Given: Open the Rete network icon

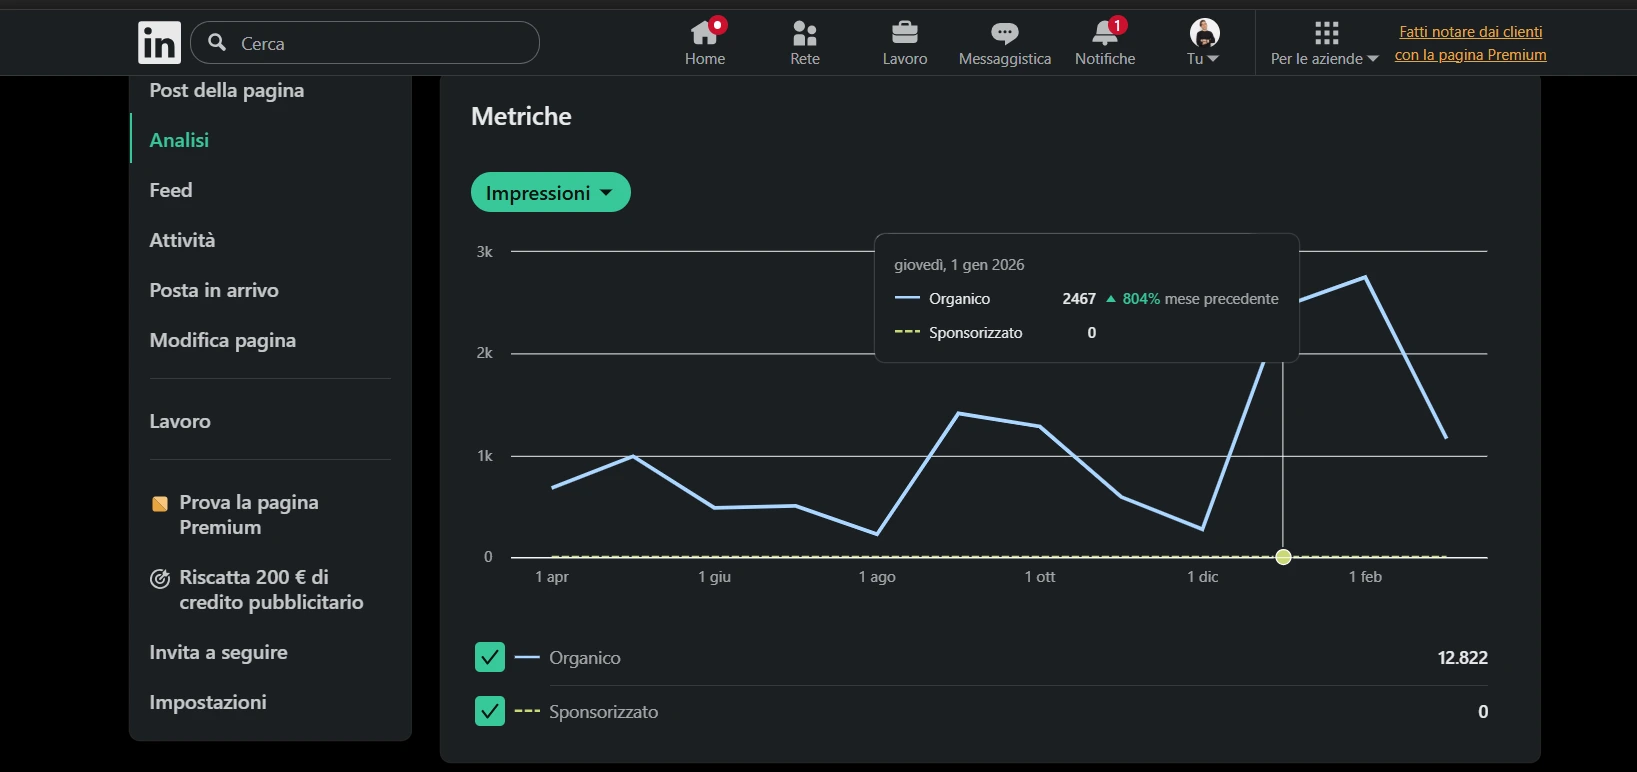Looking at the screenshot, I should coord(804,33).
